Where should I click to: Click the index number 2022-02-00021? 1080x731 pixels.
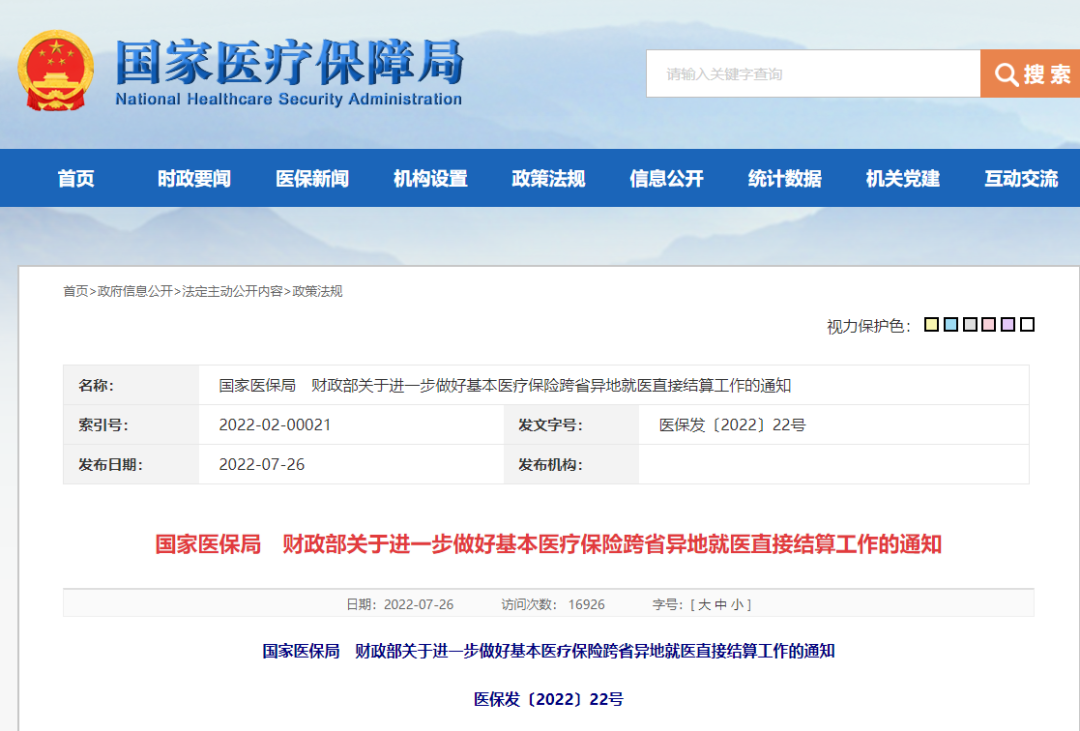(x=275, y=424)
